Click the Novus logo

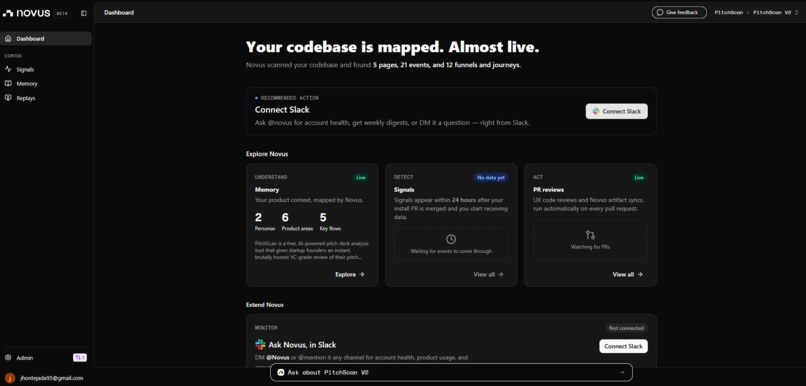click(27, 13)
